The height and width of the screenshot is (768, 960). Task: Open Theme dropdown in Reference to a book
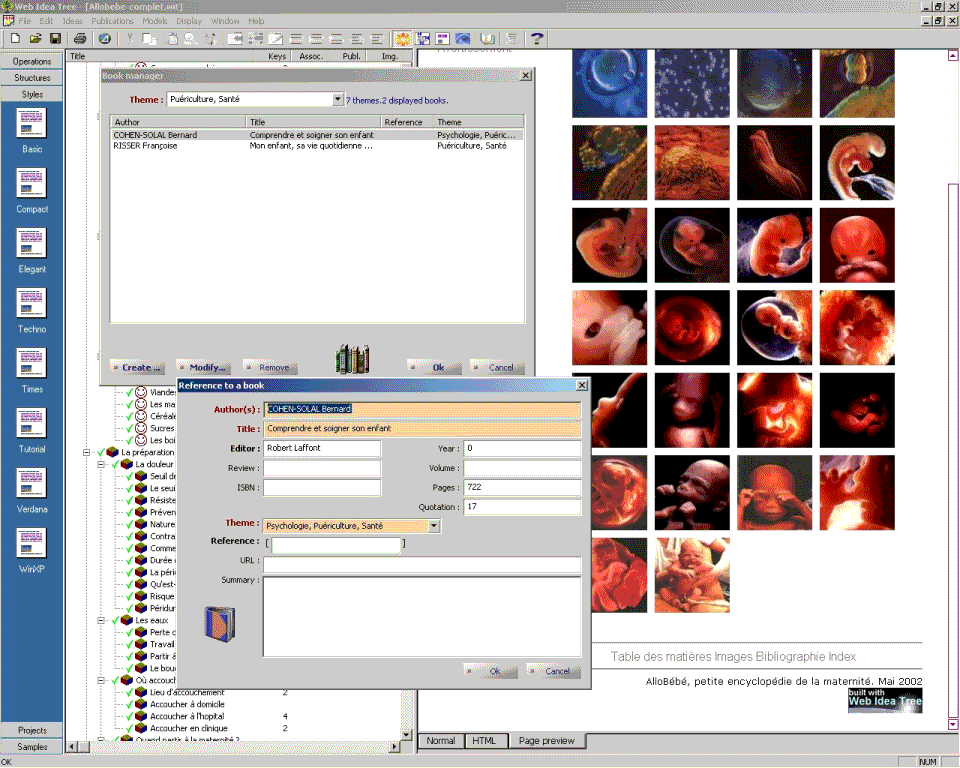(434, 525)
